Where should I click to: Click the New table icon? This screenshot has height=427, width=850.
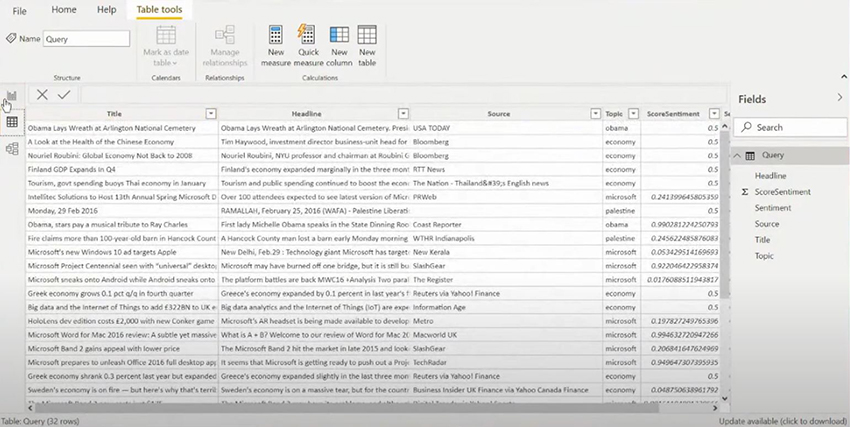pyautogui.click(x=367, y=42)
